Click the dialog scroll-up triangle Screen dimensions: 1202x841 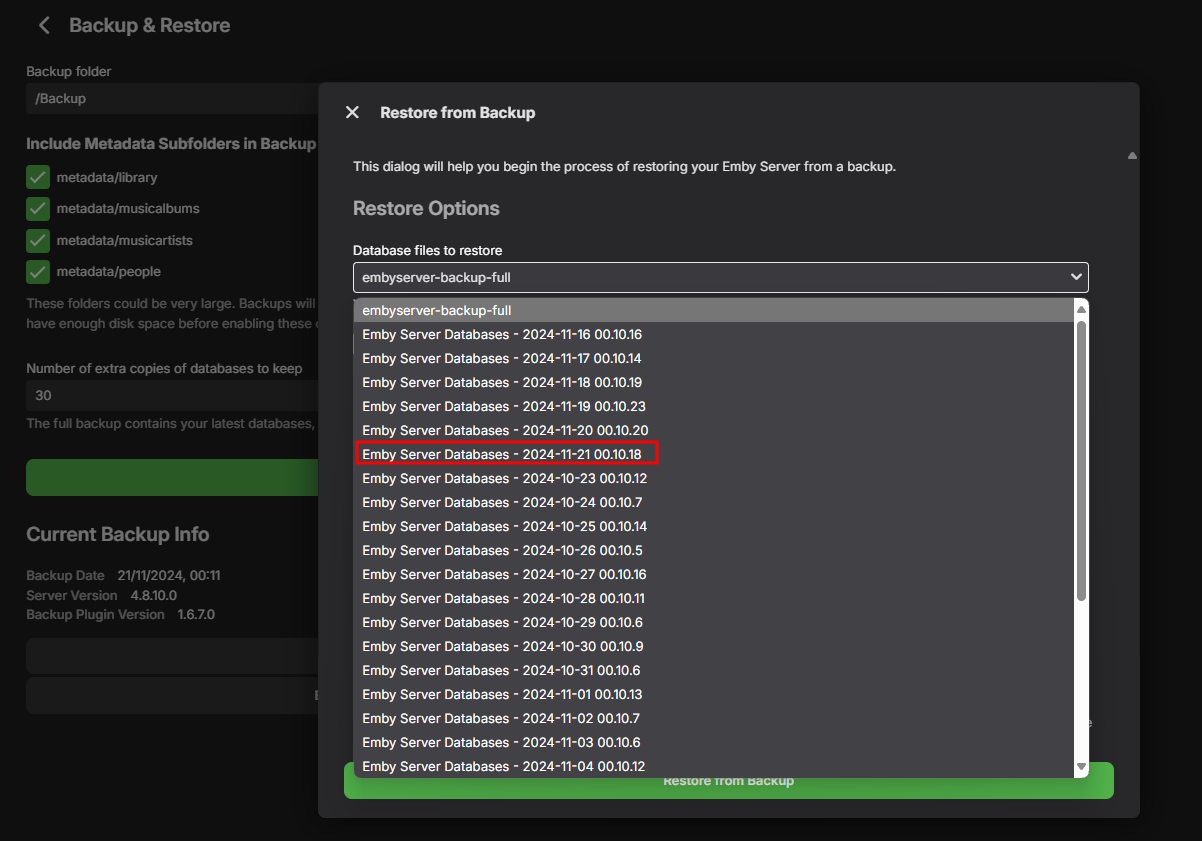(1132, 156)
